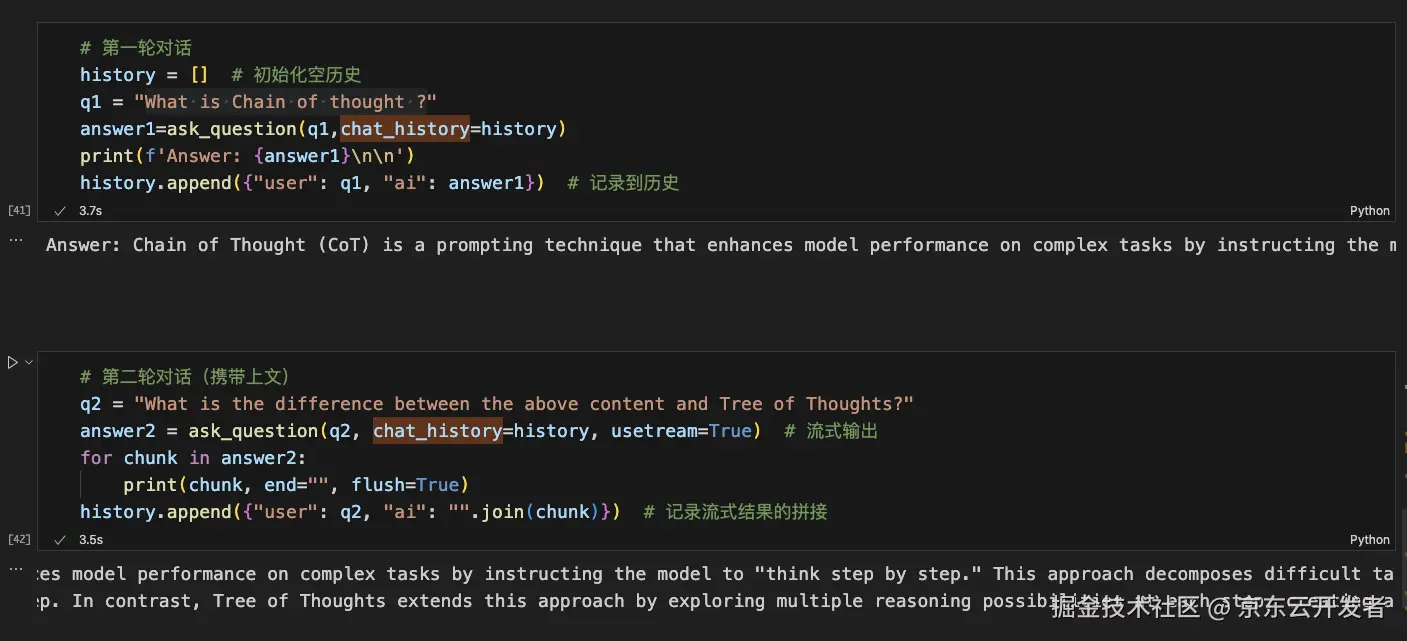Click the green success checkmark beside 3.5s
Viewport: 1407px width, 641px height.
coord(60,540)
